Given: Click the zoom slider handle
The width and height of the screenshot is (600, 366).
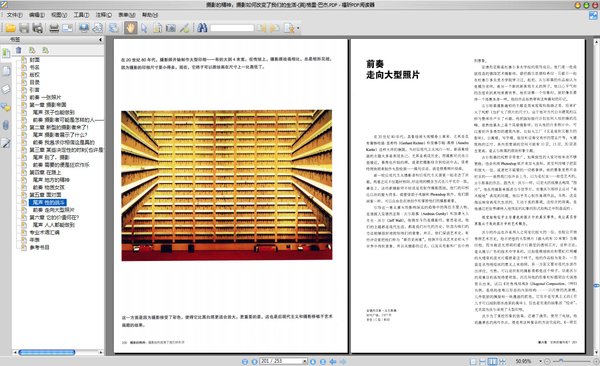Looking at the screenshot, I should [x=561, y=361].
